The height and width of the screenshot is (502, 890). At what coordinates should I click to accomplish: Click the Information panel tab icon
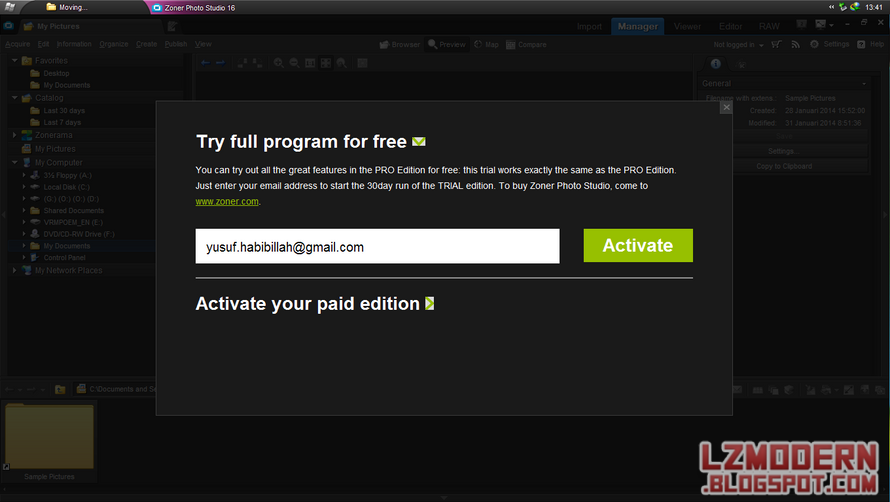click(716, 64)
